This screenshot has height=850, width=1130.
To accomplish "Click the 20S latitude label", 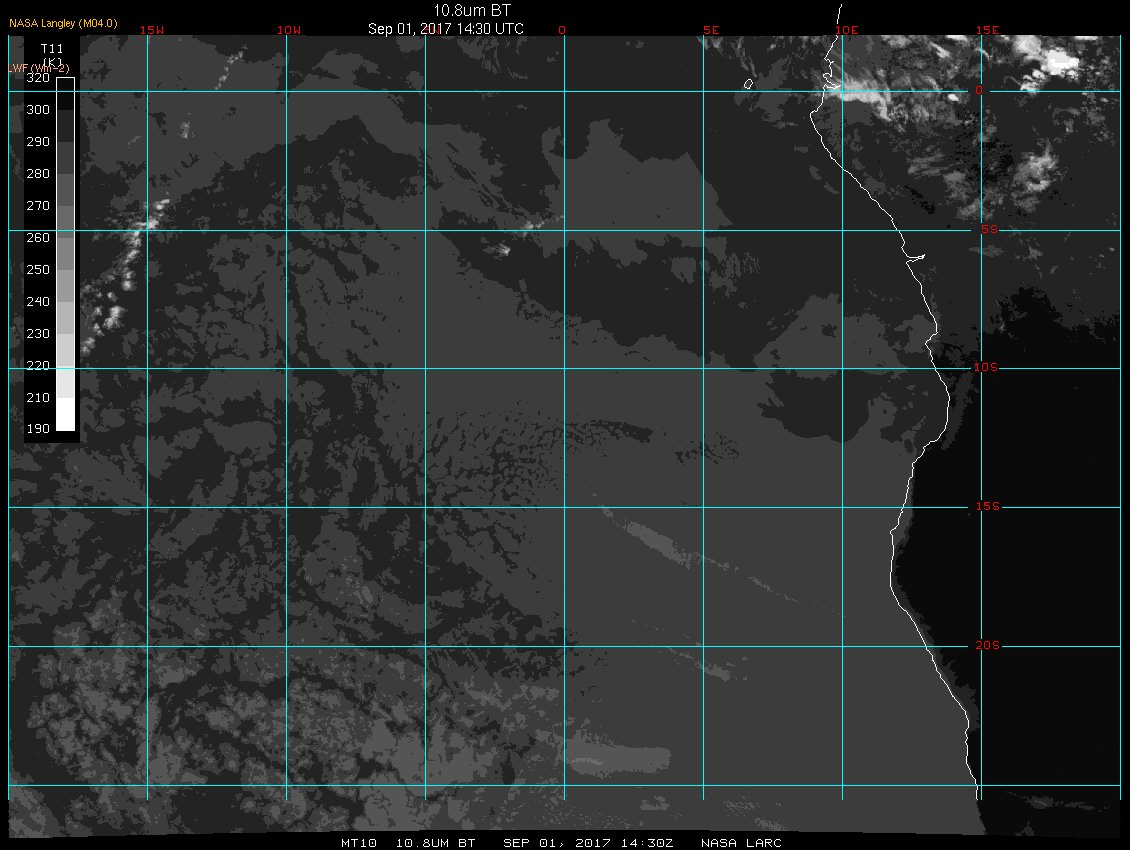I will [988, 645].
